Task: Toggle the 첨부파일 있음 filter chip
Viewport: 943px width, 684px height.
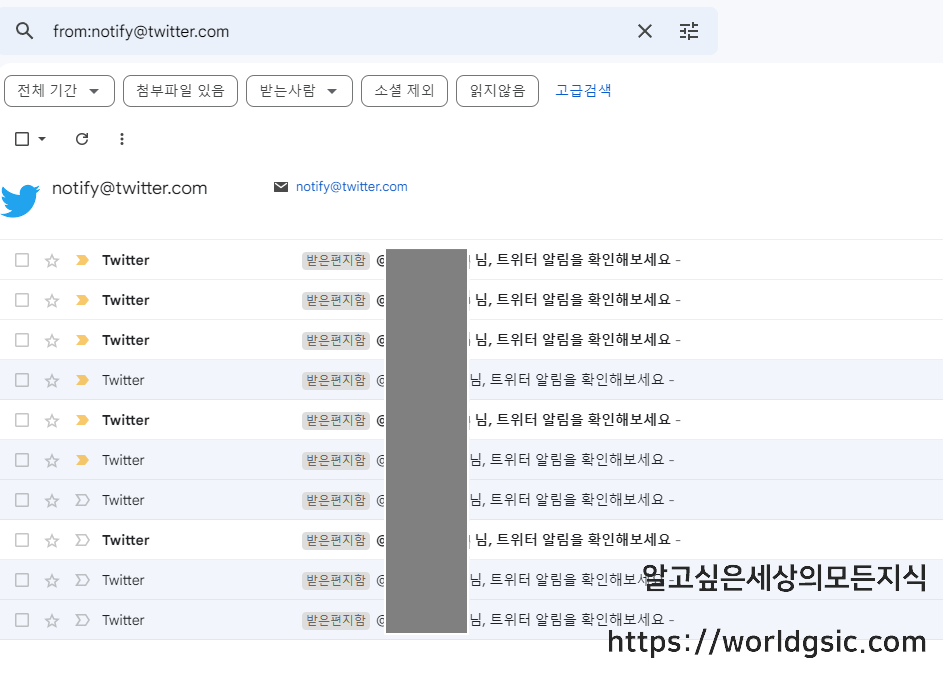Action: (x=180, y=91)
